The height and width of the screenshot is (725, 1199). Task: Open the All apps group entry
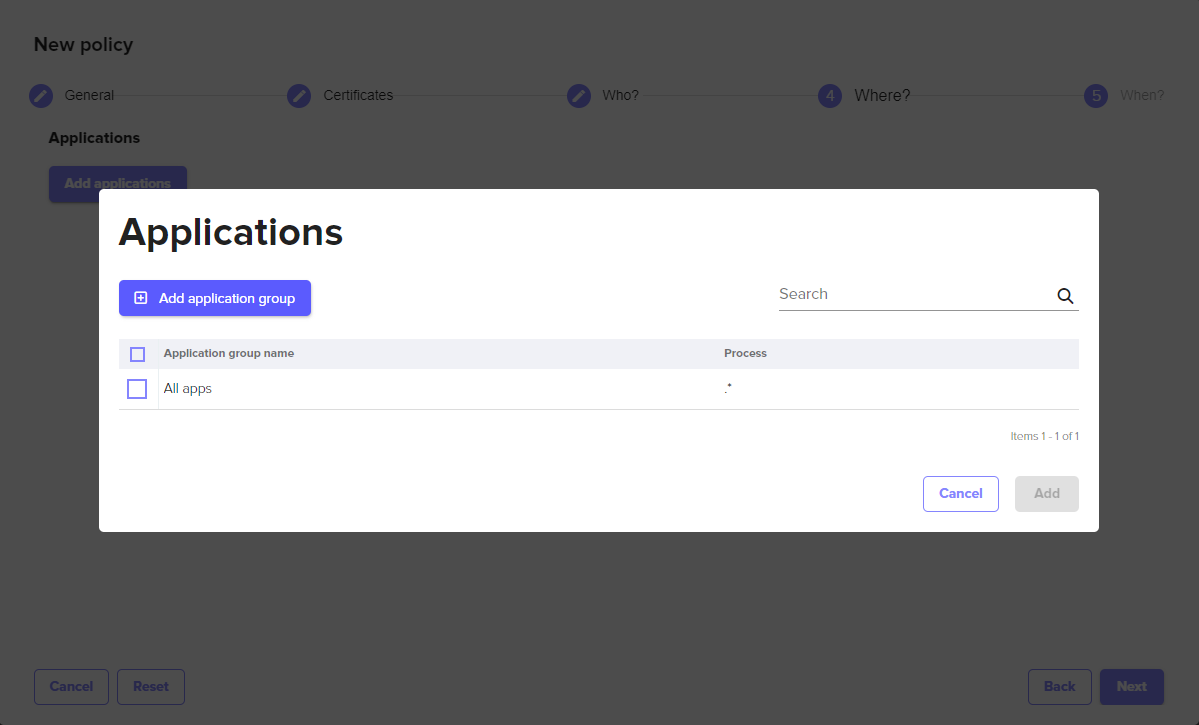(188, 389)
